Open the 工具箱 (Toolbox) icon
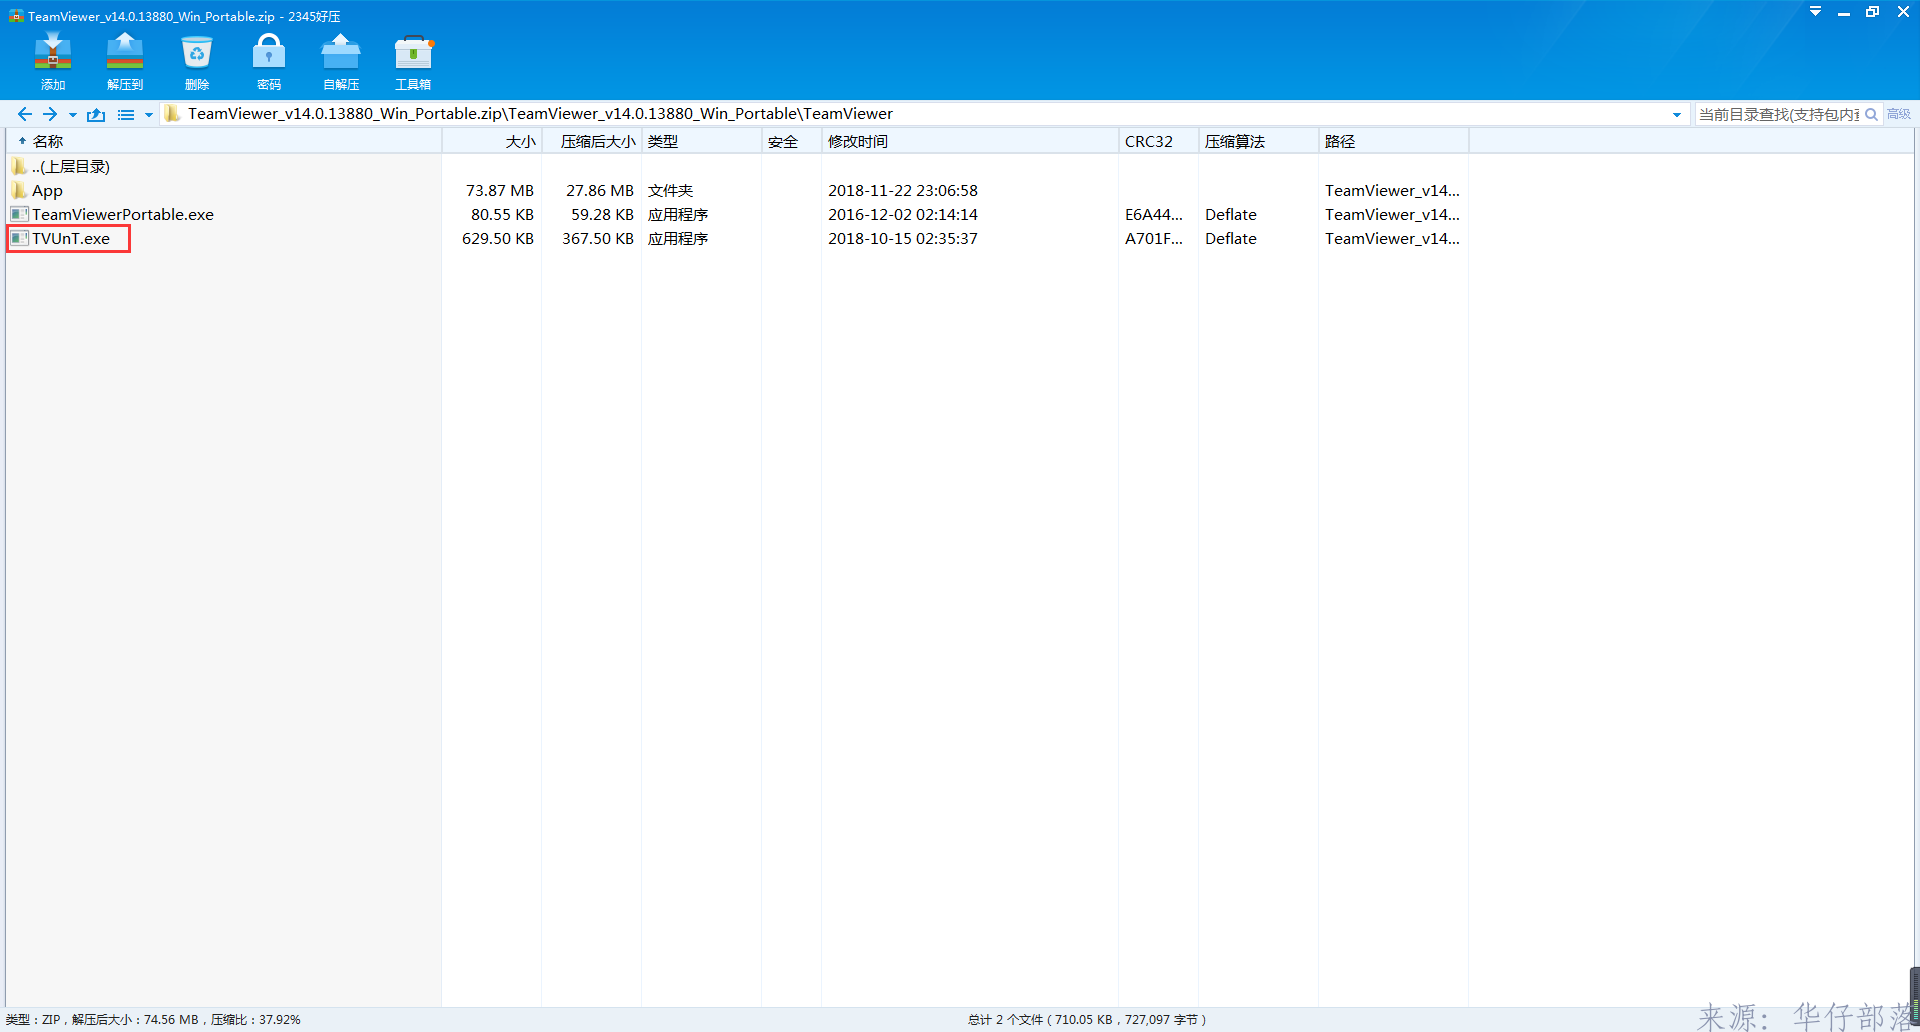The height and width of the screenshot is (1032, 1920). click(x=413, y=61)
